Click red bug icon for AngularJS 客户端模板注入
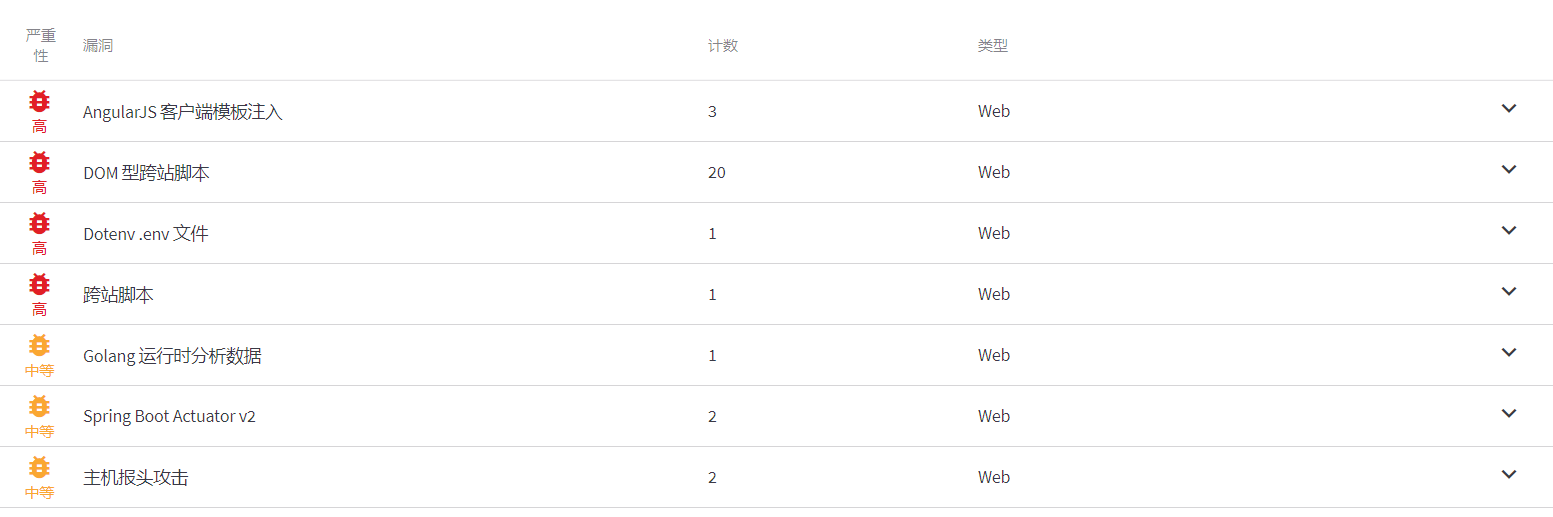The height and width of the screenshot is (517, 1553). [39, 101]
